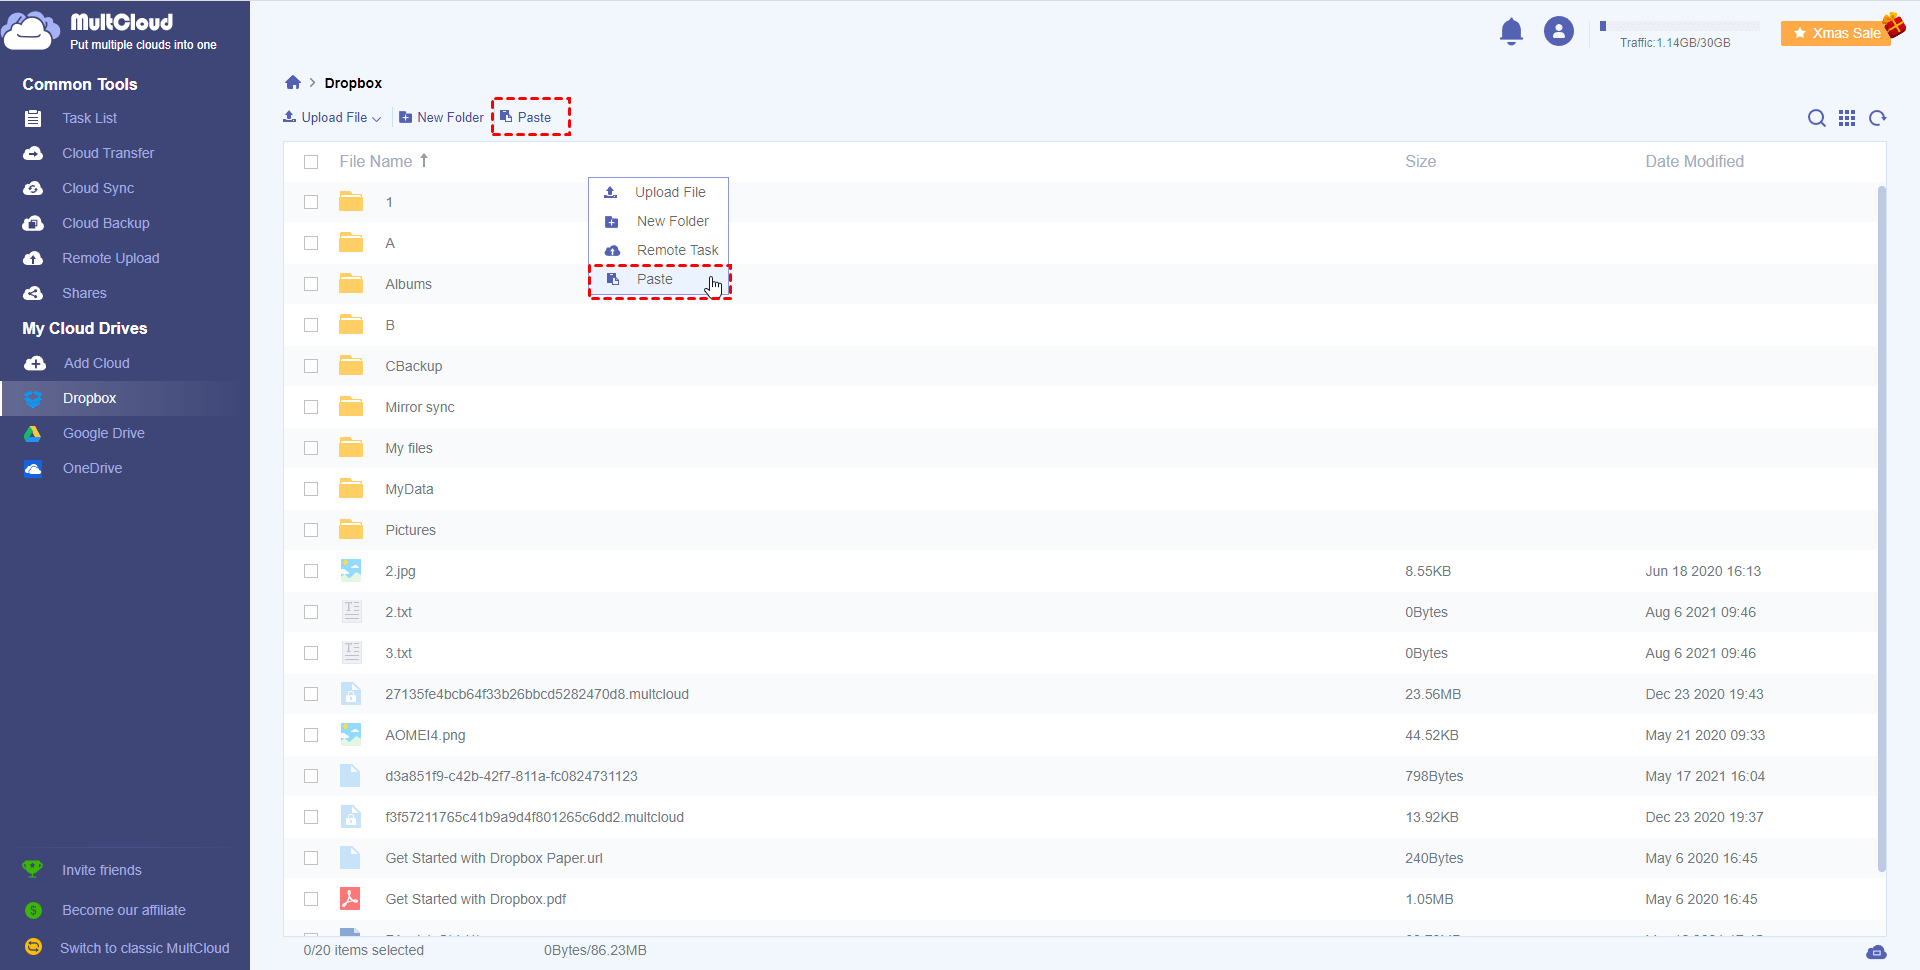Click the OneDrive logo icon
The height and width of the screenshot is (970, 1920).
point(33,468)
